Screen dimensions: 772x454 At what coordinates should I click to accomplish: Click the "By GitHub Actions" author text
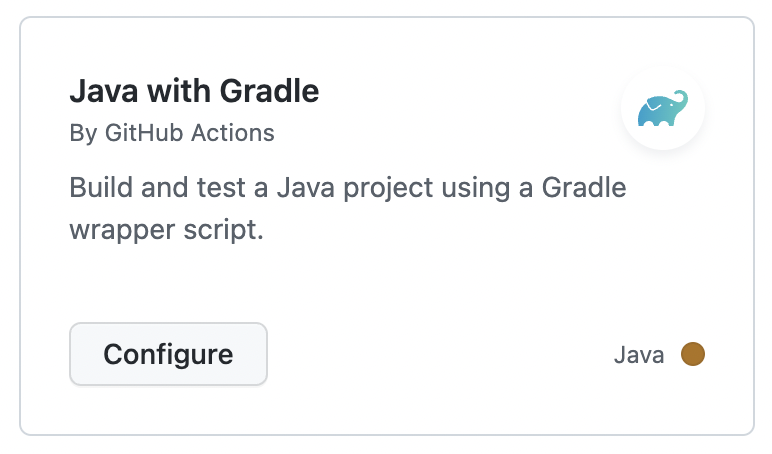click(172, 133)
